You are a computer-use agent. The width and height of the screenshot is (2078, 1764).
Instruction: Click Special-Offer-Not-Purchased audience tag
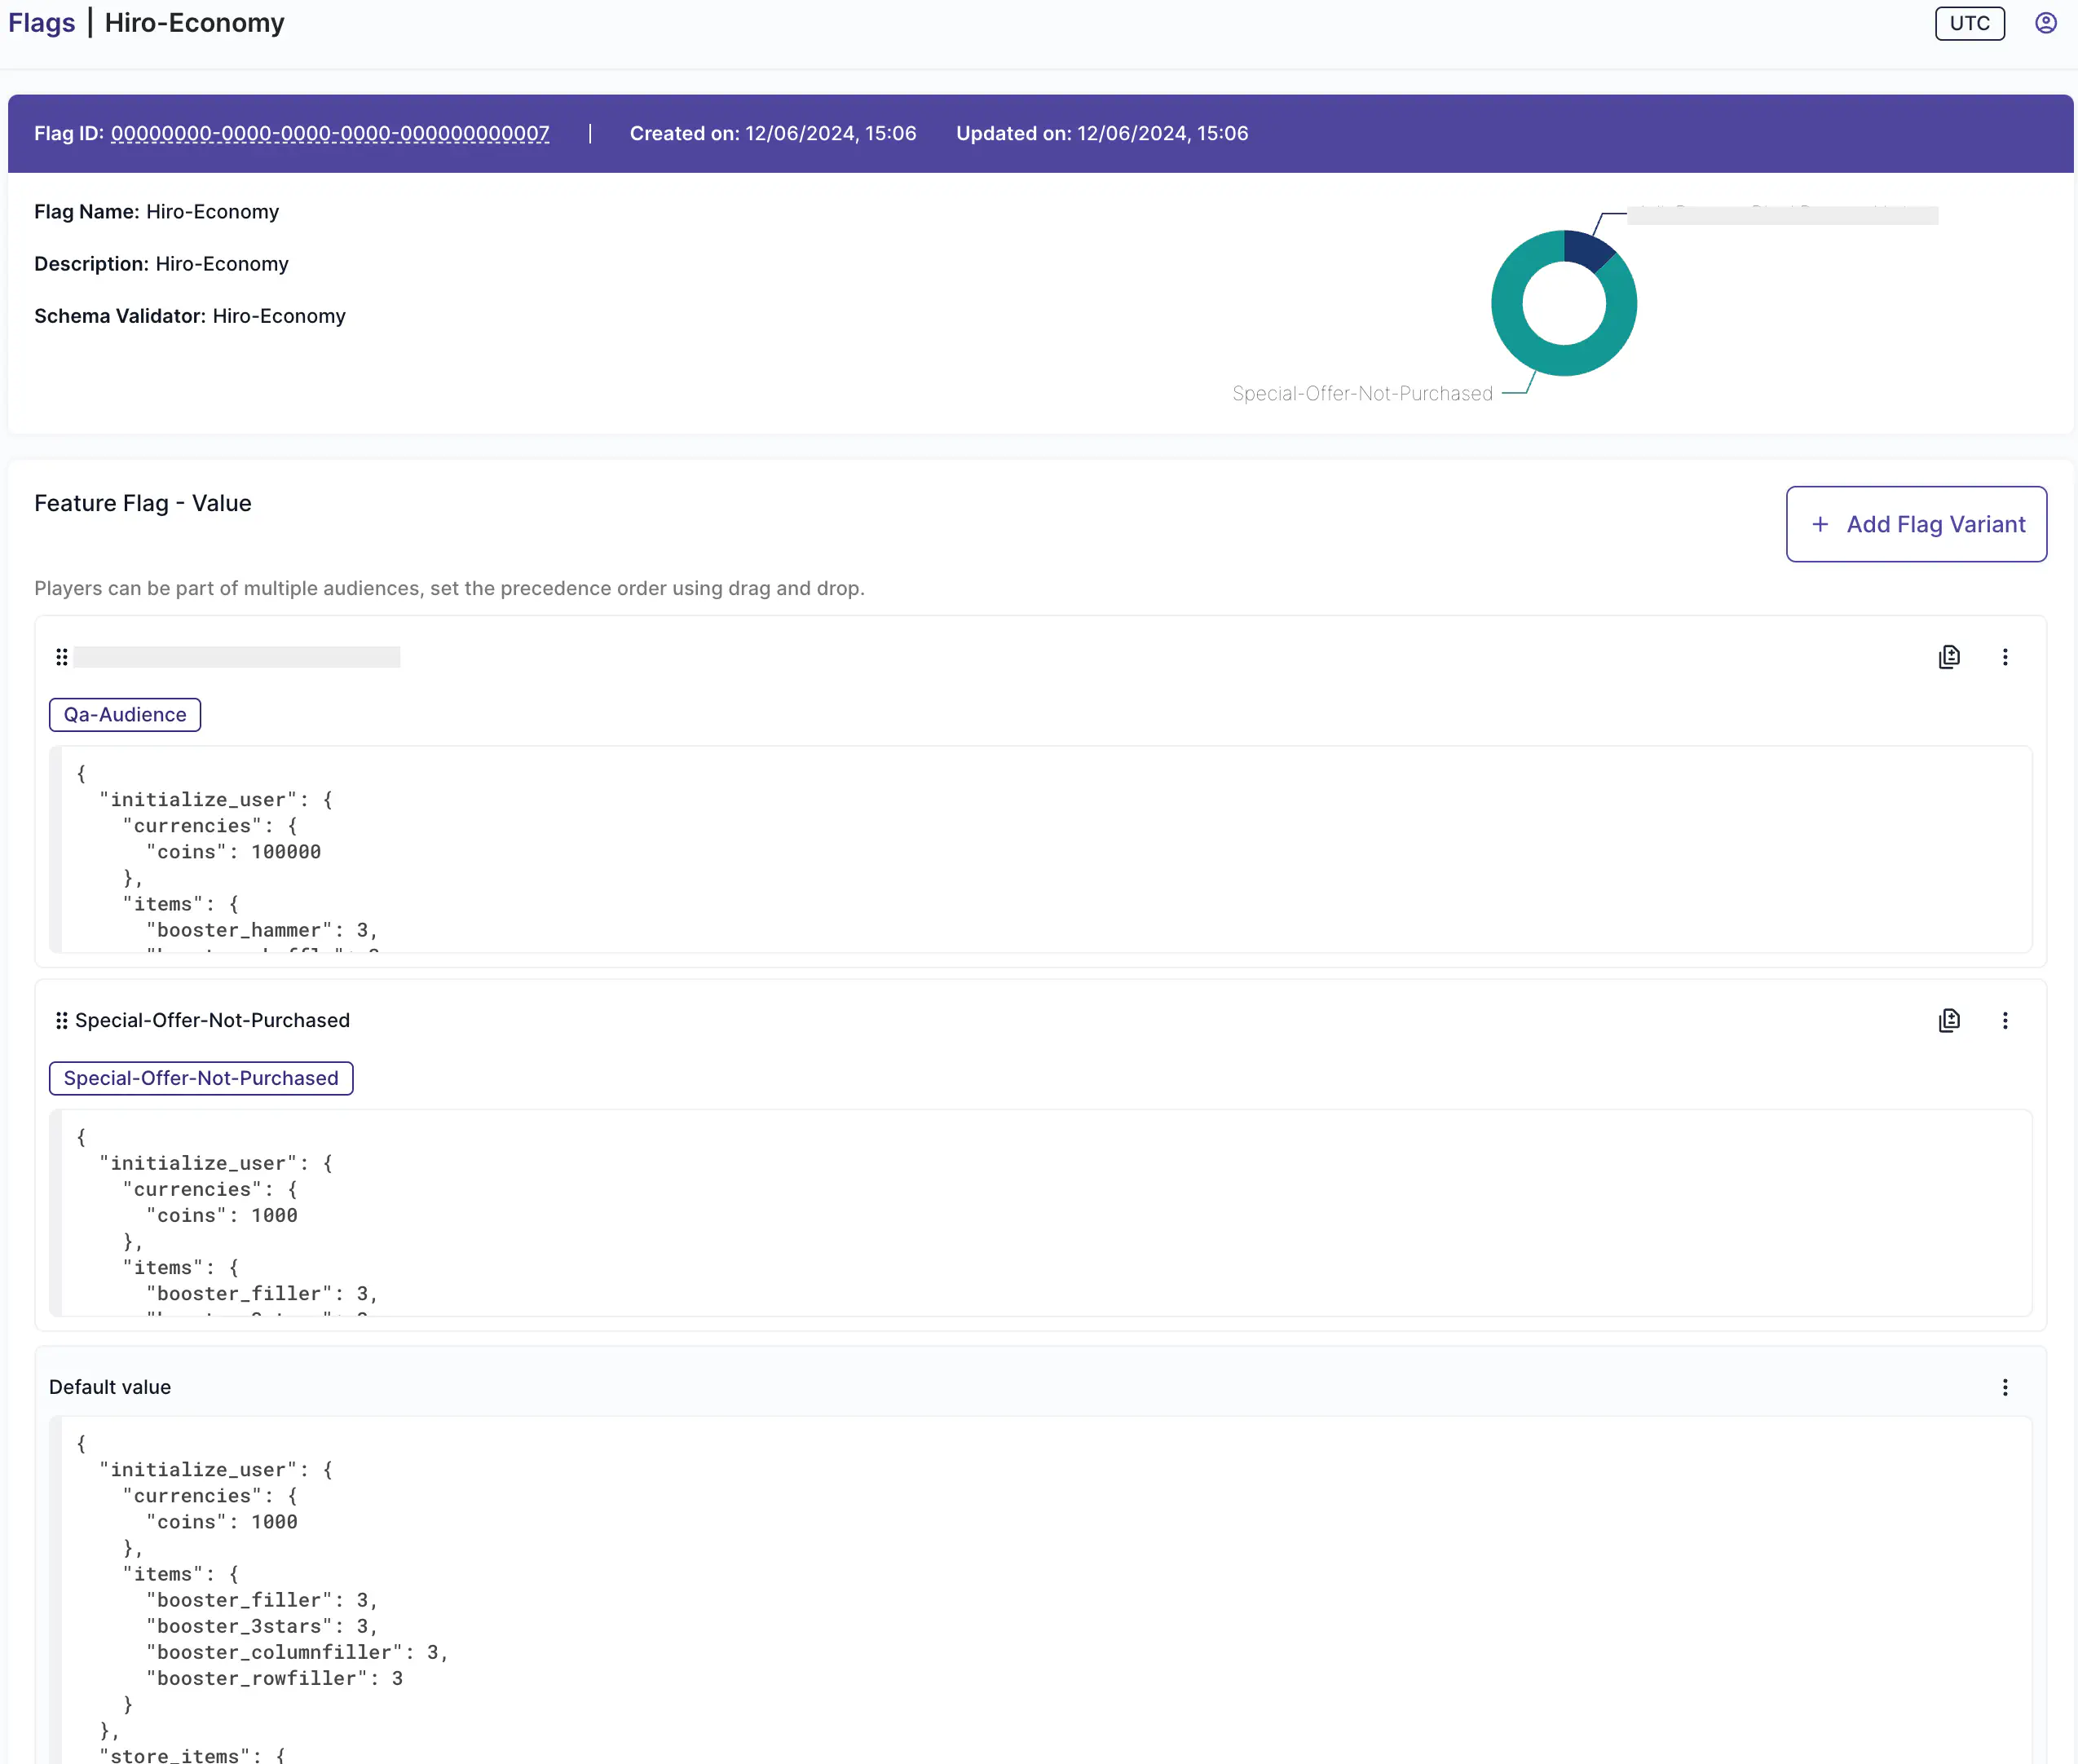[x=201, y=1078]
